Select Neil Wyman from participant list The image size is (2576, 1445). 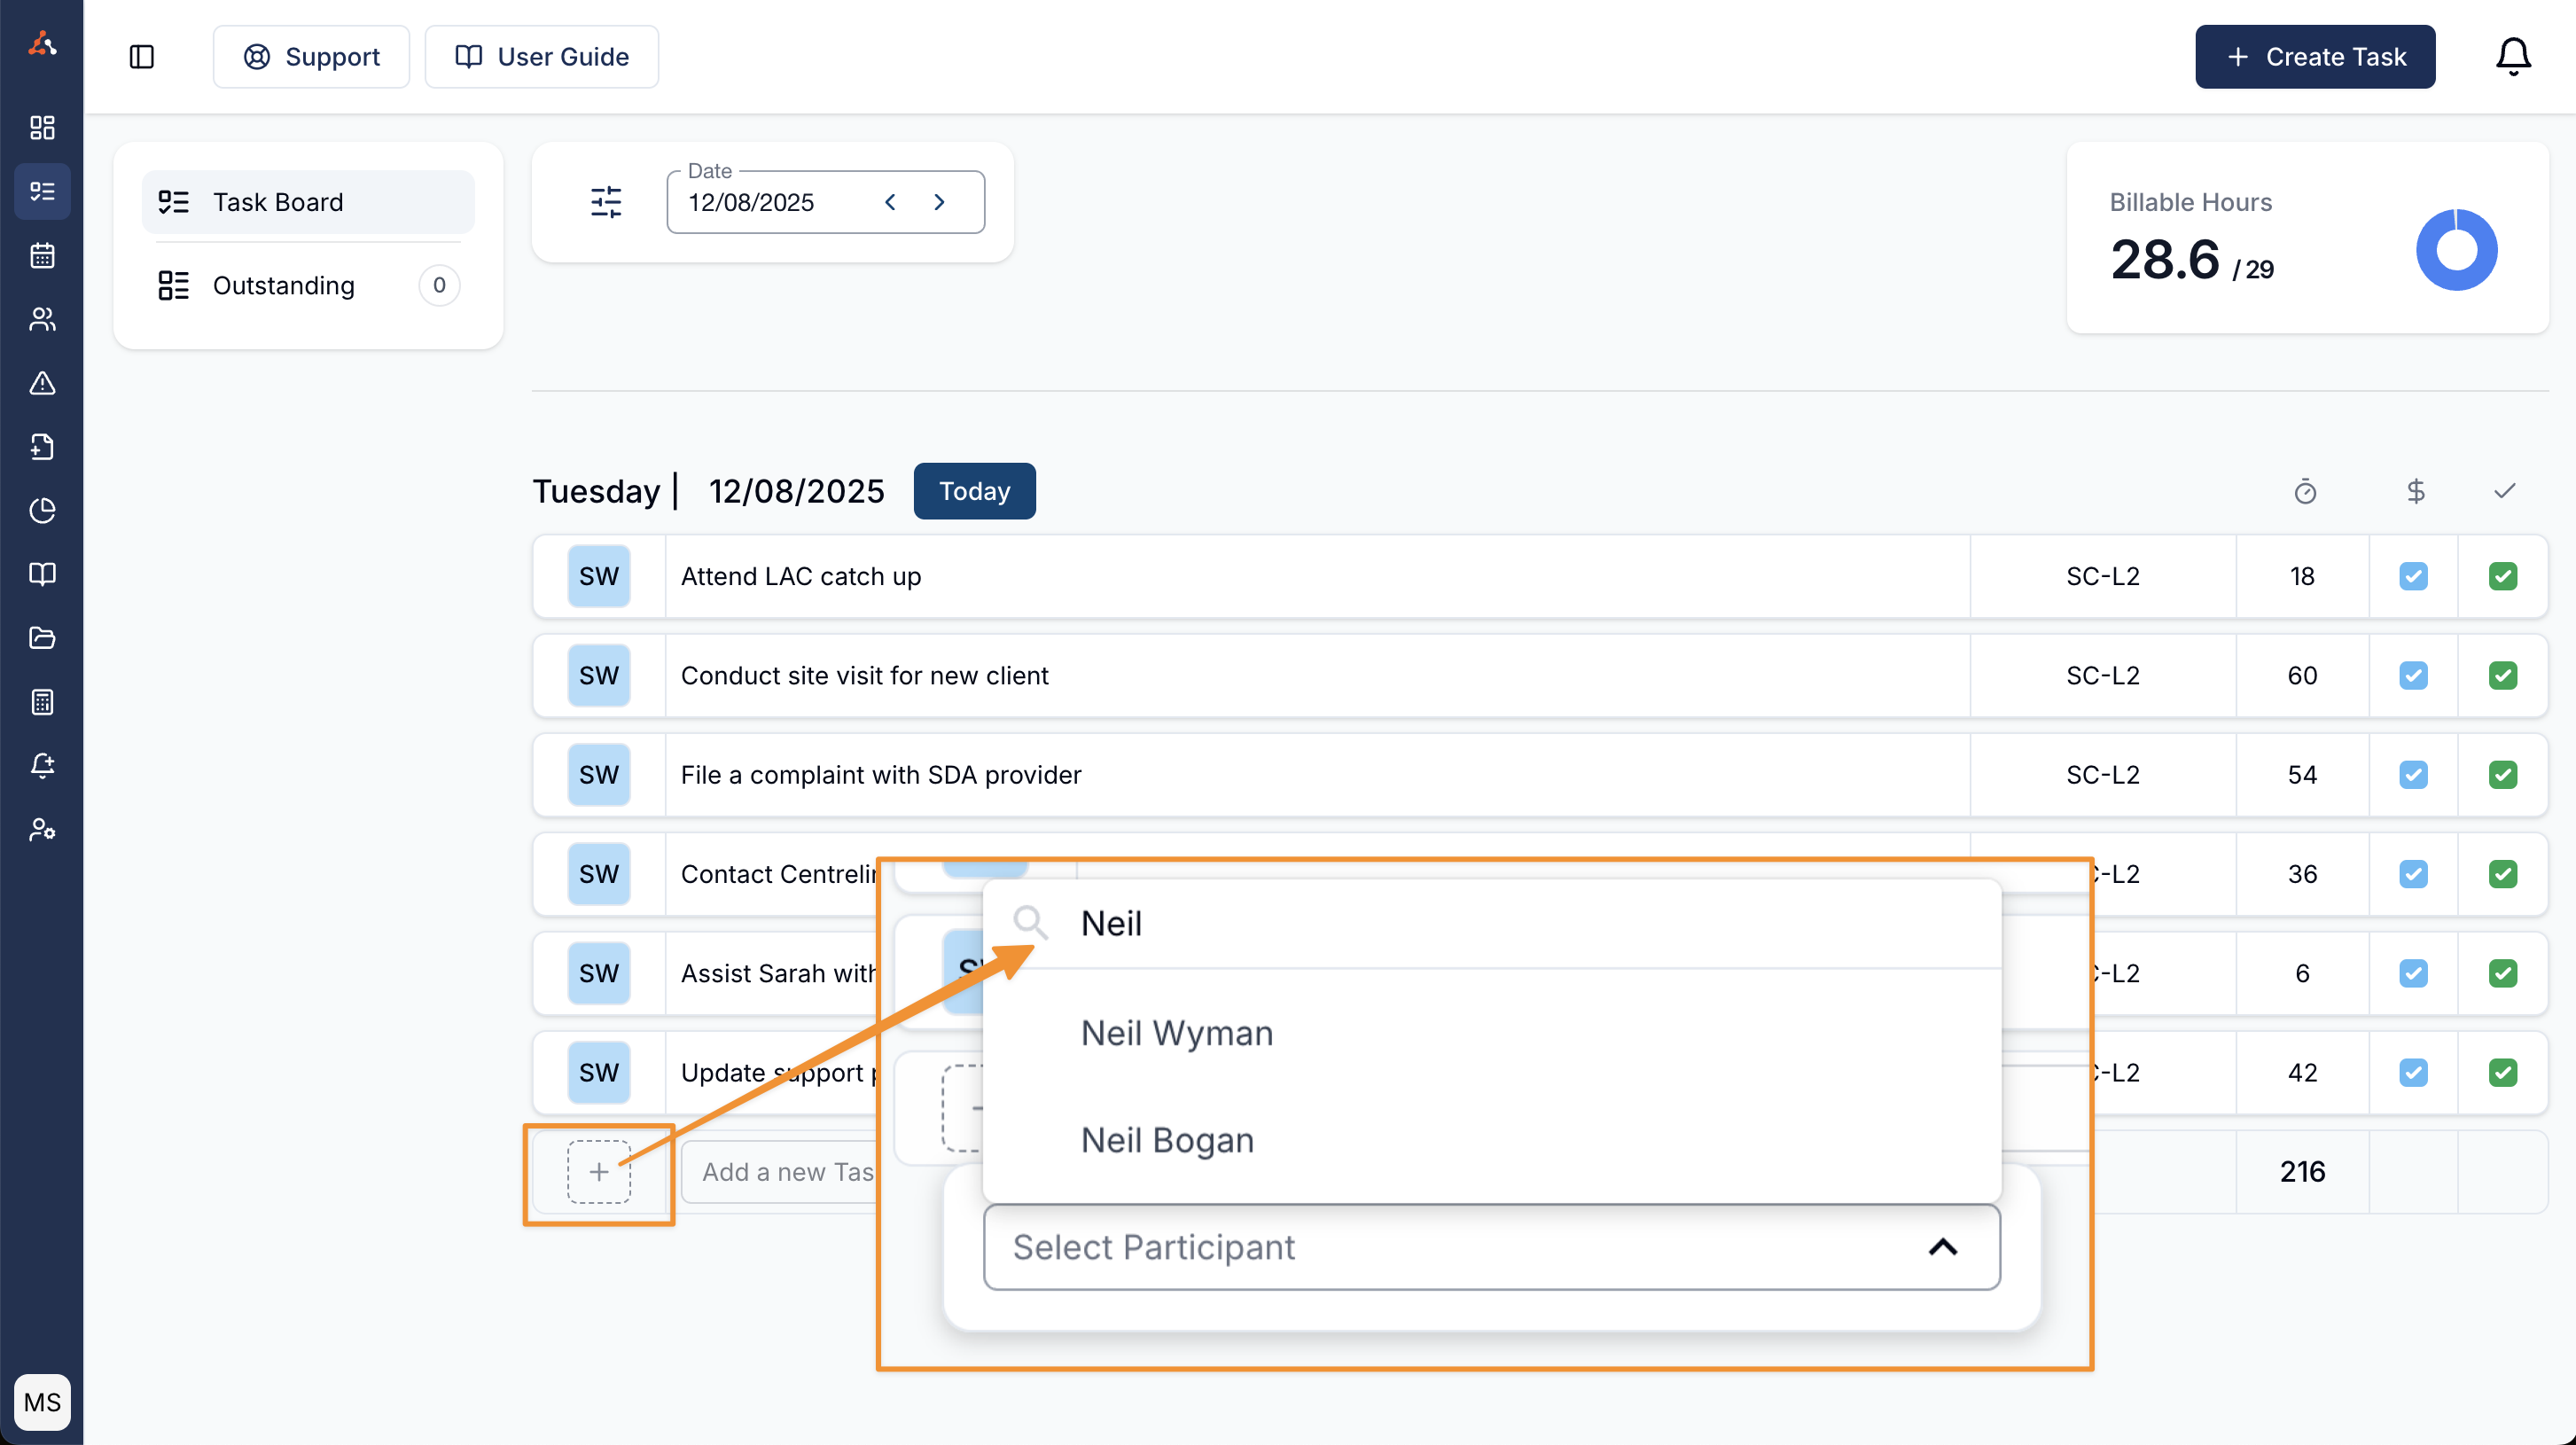pyautogui.click(x=1176, y=1032)
